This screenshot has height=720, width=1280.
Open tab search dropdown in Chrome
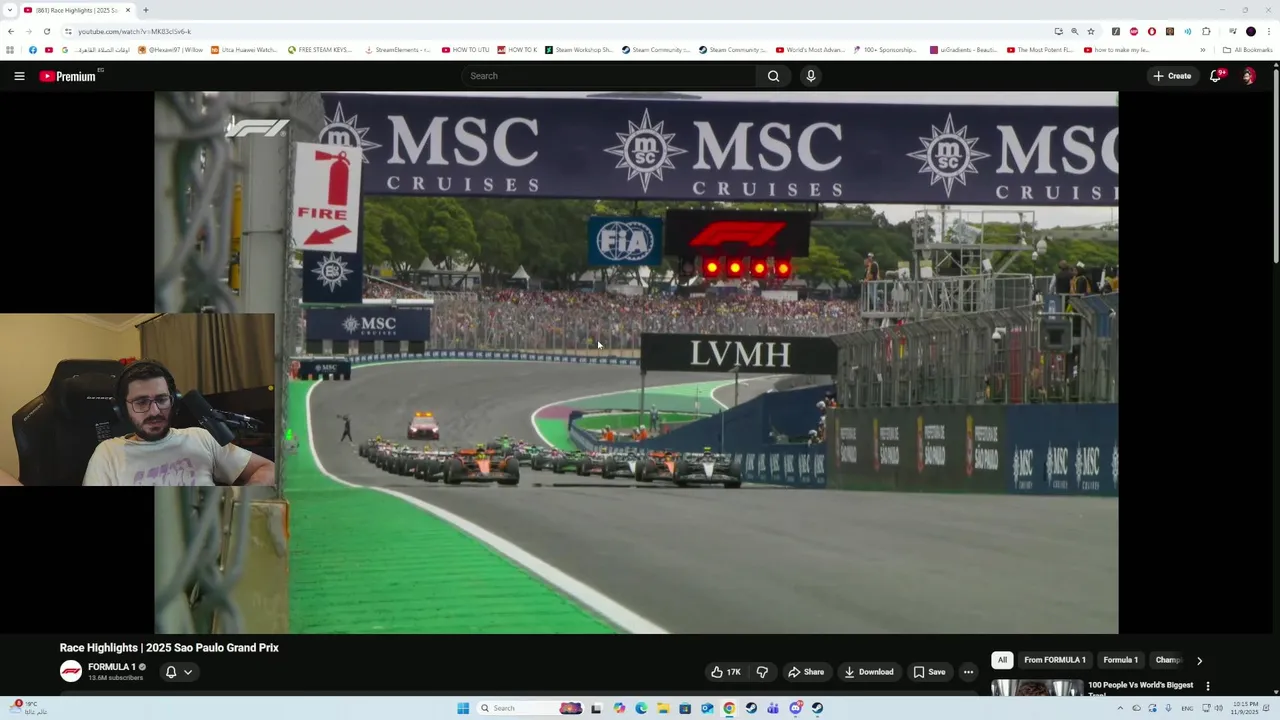pos(10,10)
